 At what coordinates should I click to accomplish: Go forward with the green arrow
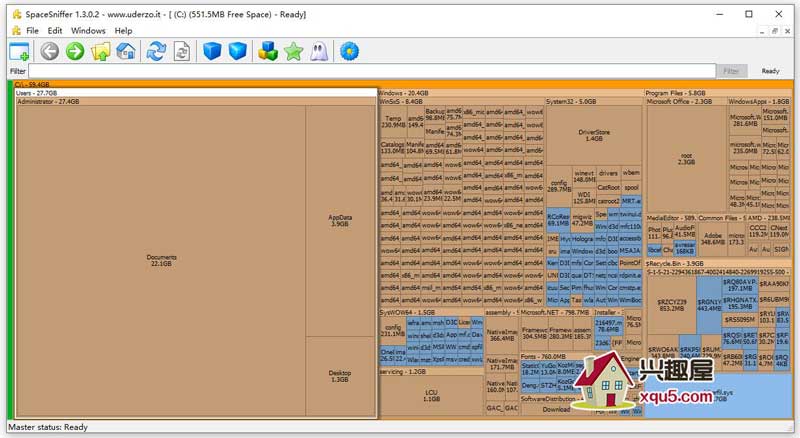75,51
